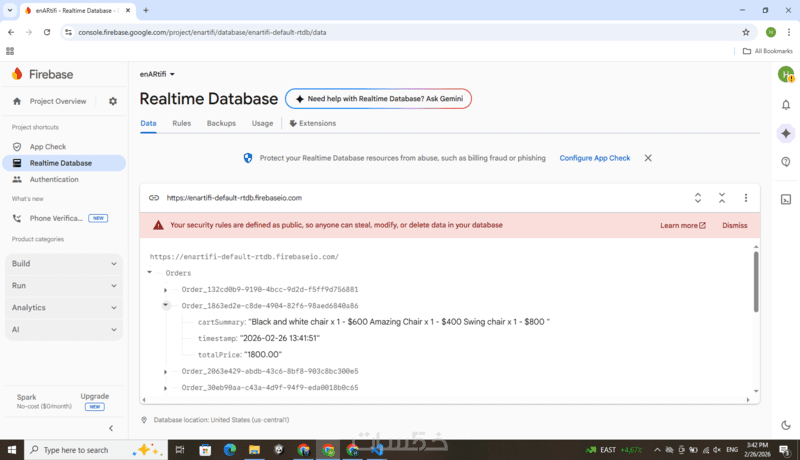Expand Order_2063e429 node

(x=165, y=372)
